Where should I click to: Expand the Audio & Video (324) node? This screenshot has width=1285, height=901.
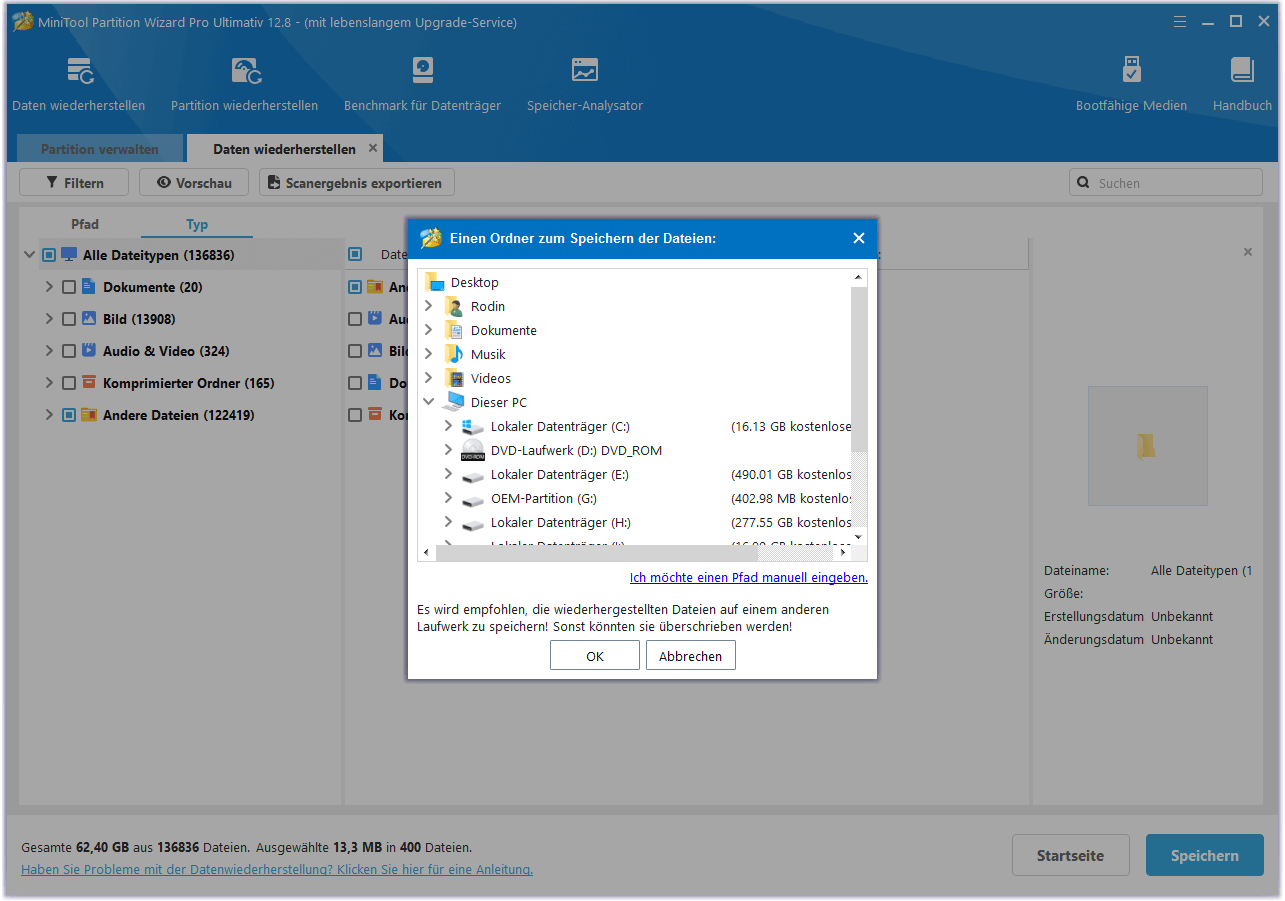pos(49,351)
